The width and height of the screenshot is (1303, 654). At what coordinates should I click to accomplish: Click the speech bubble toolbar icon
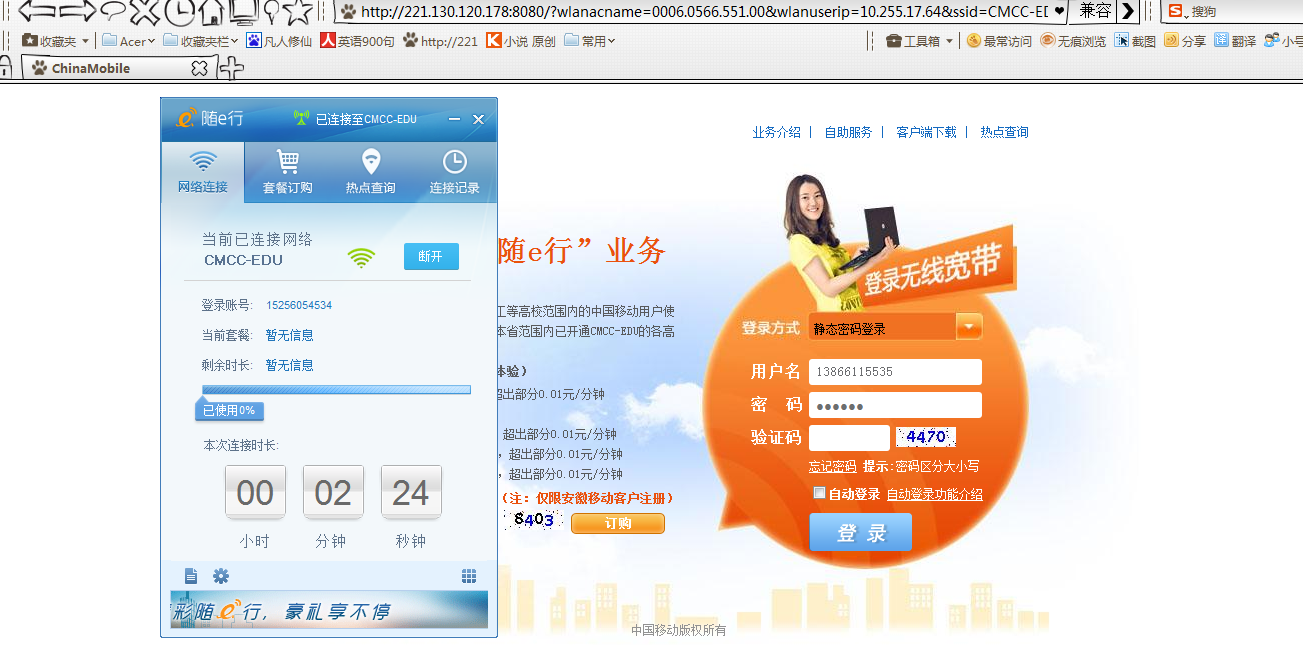(114, 12)
